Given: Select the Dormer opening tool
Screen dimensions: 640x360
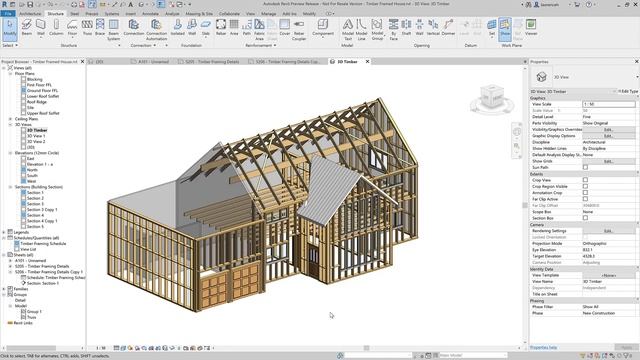Looking at the screenshot, I should click(448, 27).
